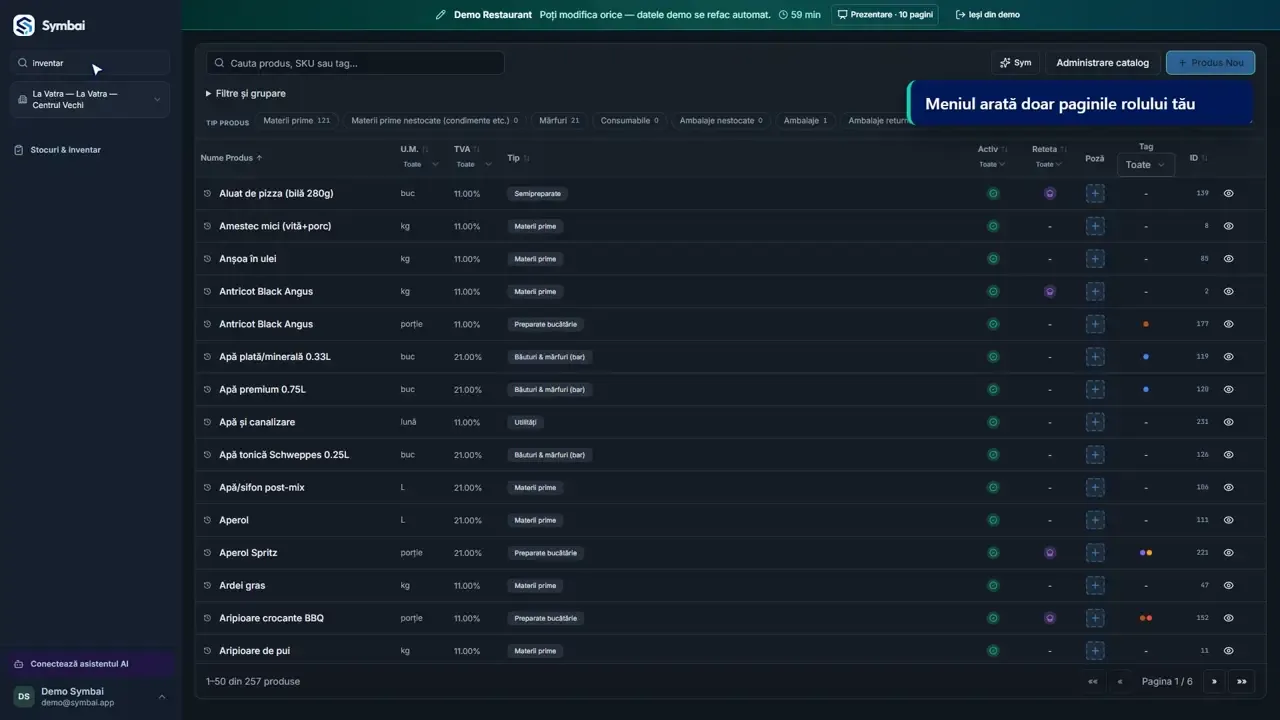Click the exit icon for Ieși din demo

(x=961, y=15)
